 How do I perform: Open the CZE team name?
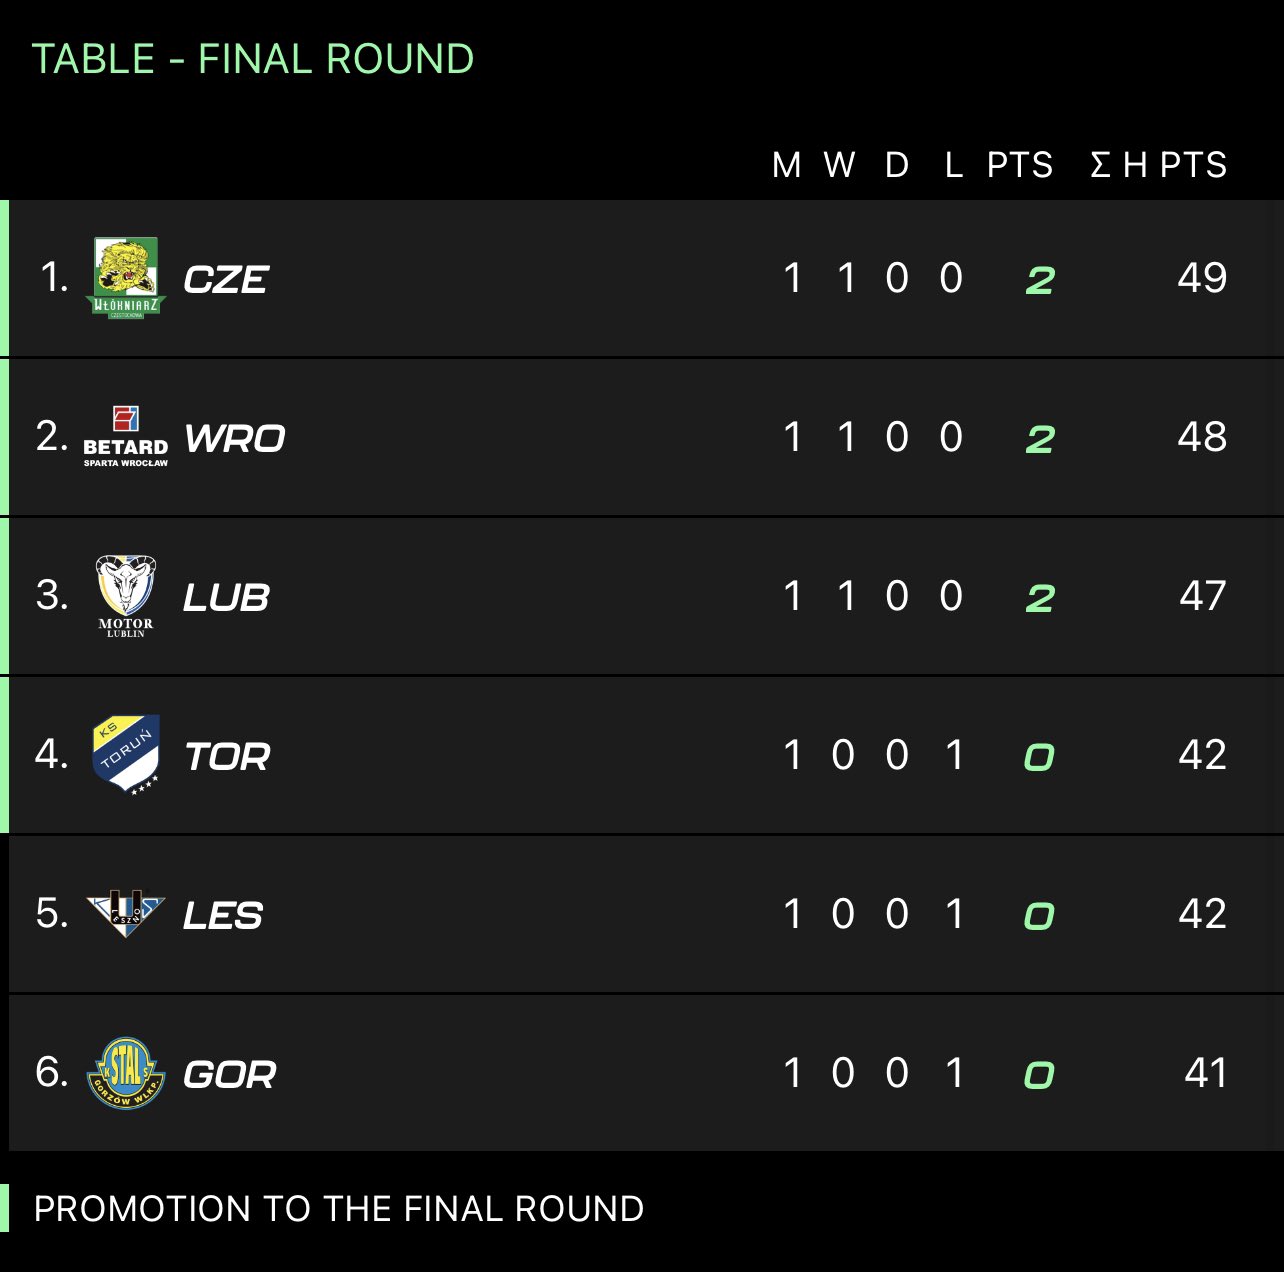tap(226, 280)
